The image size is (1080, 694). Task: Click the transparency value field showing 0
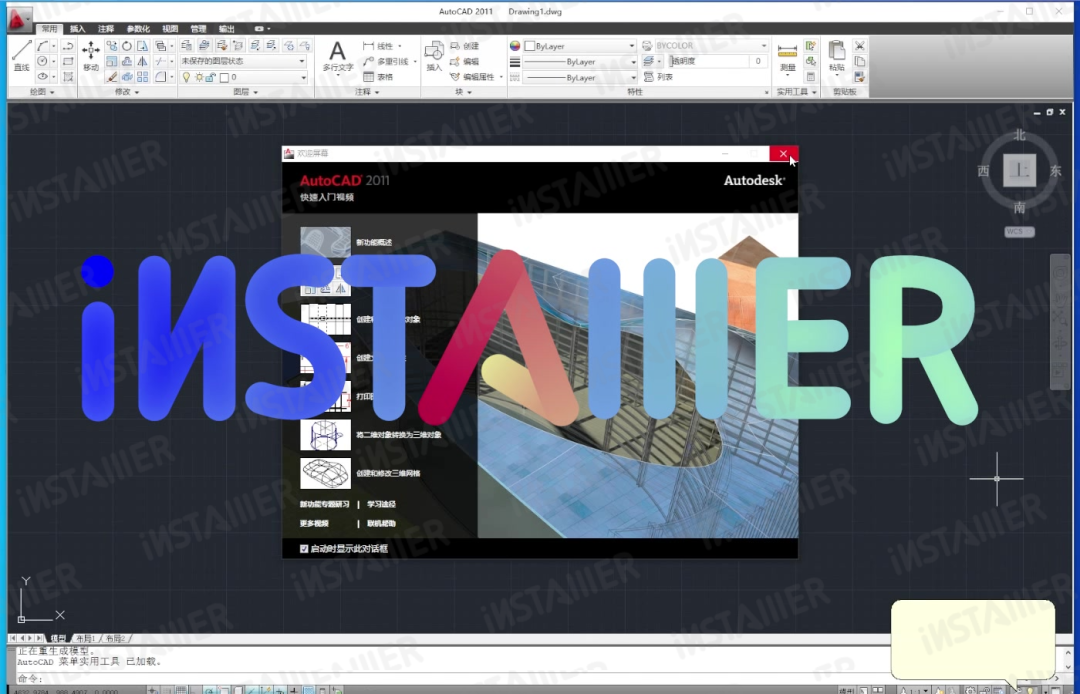pos(758,61)
